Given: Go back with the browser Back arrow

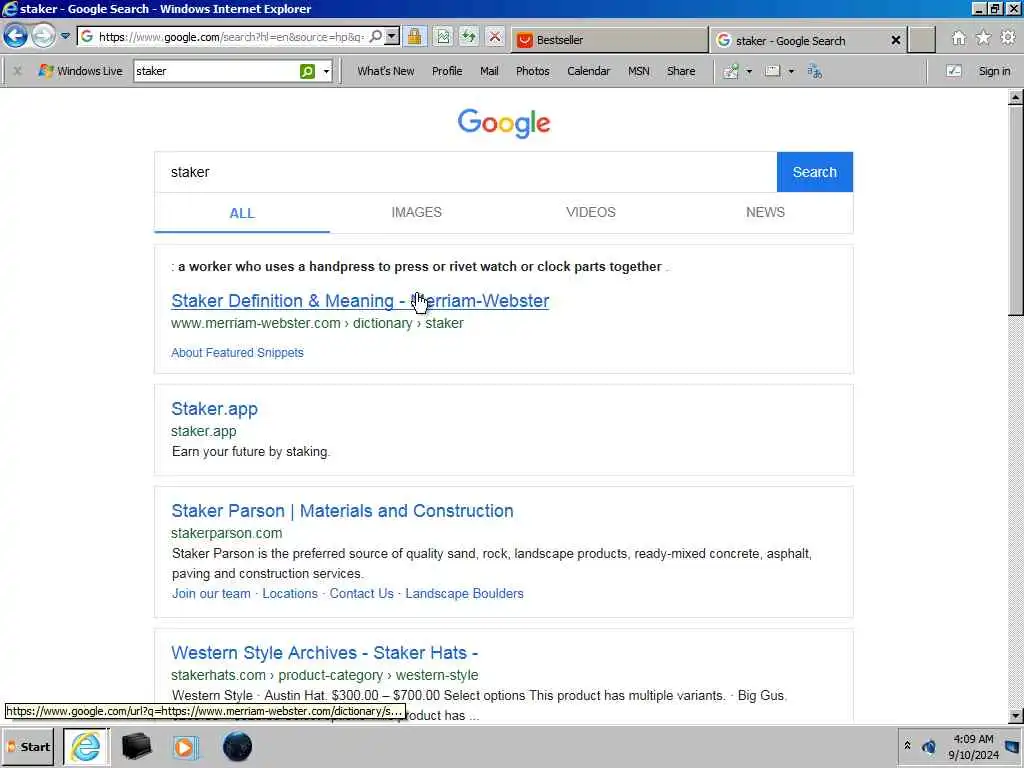Looking at the screenshot, I should [15, 35].
